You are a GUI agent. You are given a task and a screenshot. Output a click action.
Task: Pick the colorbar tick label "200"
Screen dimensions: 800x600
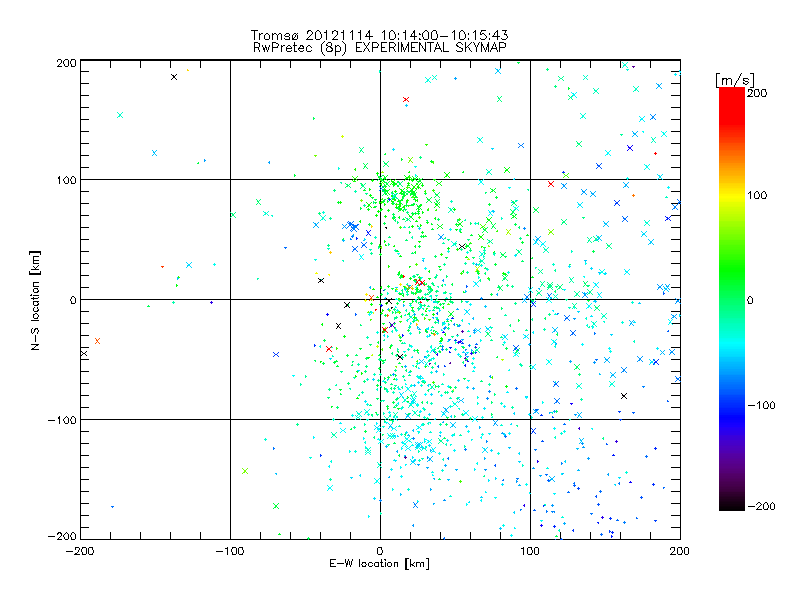pyautogui.click(x=757, y=93)
